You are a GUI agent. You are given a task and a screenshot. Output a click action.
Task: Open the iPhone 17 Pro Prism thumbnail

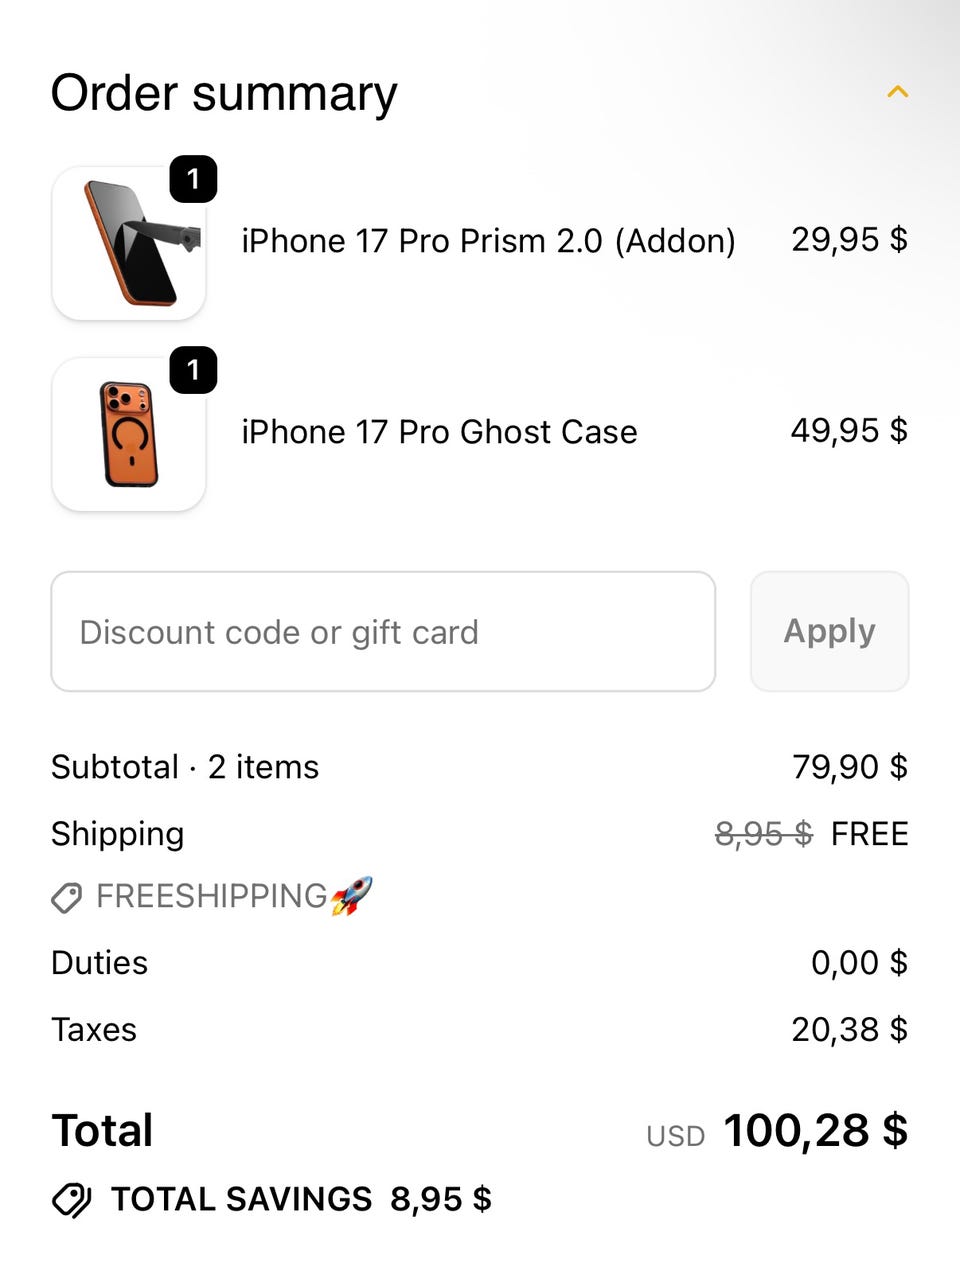(x=129, y=244)
